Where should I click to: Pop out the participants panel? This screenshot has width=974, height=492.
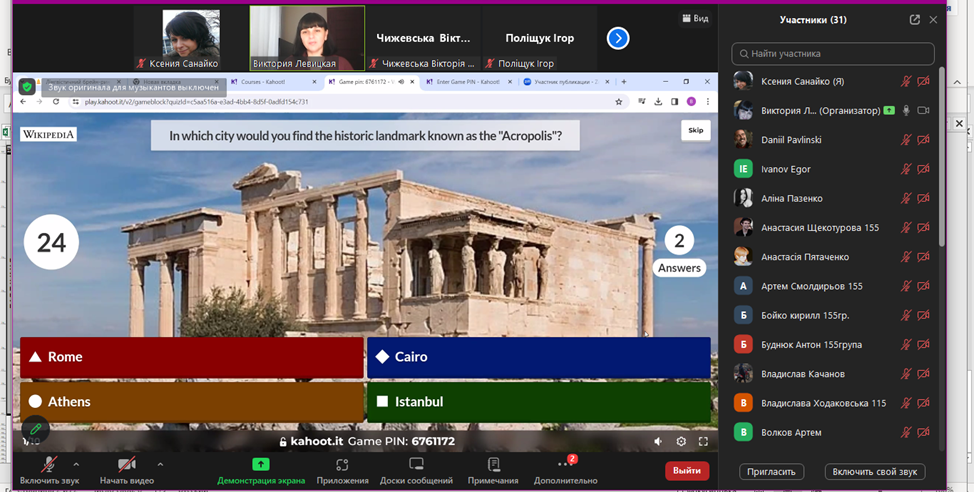tap(914, 19)
